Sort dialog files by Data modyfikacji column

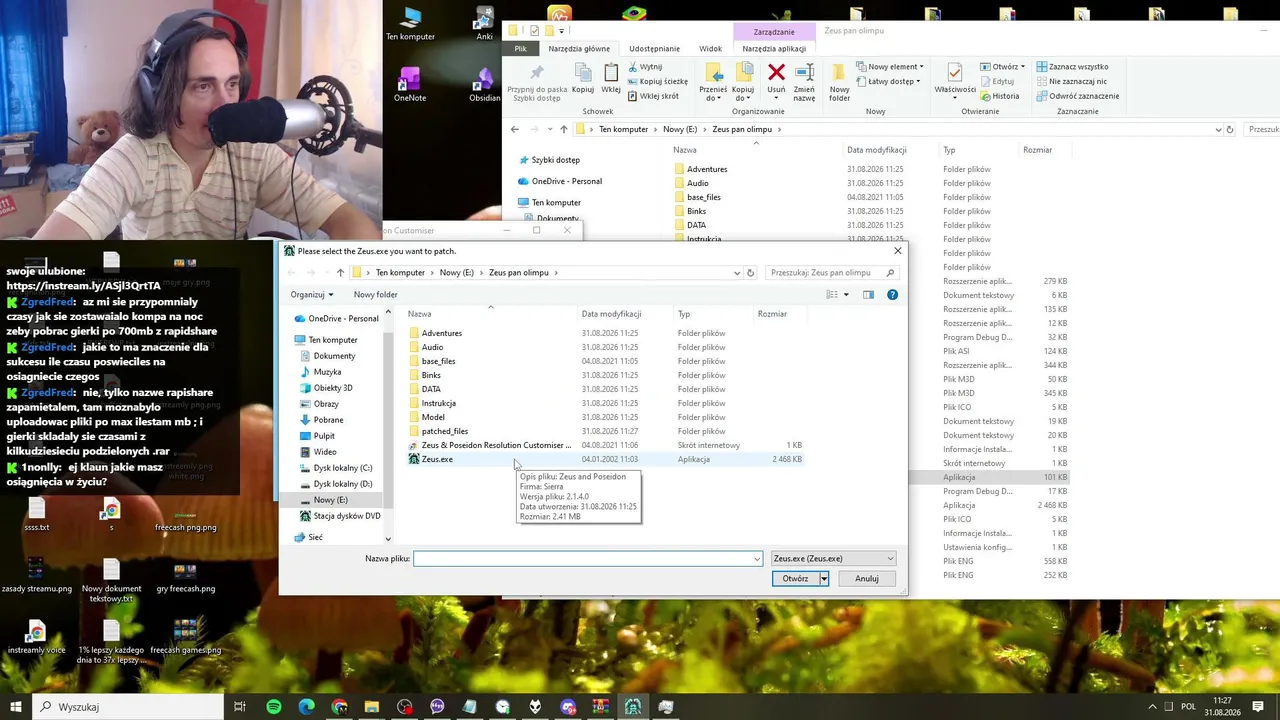[x=611, y=314]
